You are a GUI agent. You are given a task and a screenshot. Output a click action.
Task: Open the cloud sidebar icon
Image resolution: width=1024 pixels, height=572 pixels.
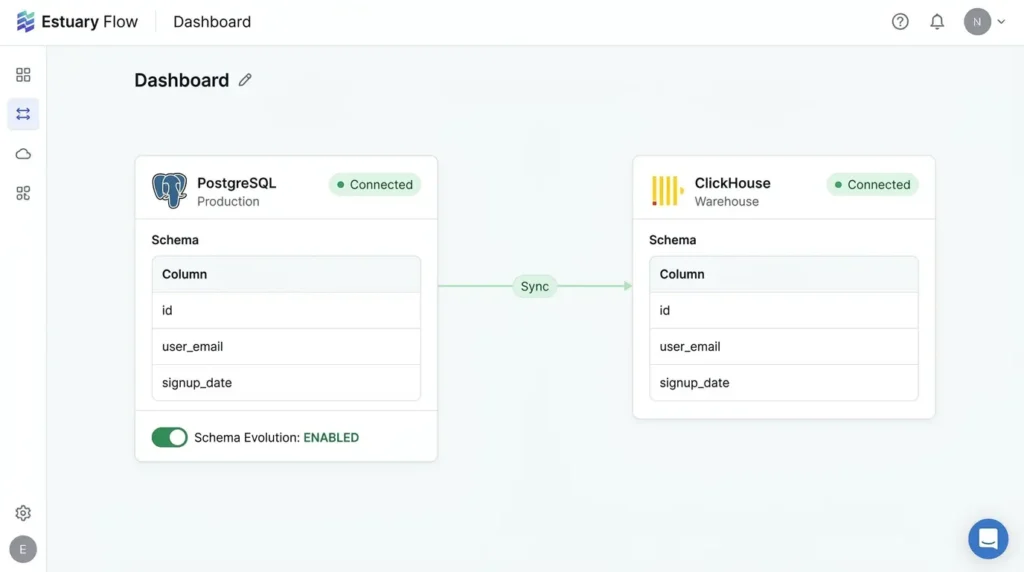pos(23,154)
